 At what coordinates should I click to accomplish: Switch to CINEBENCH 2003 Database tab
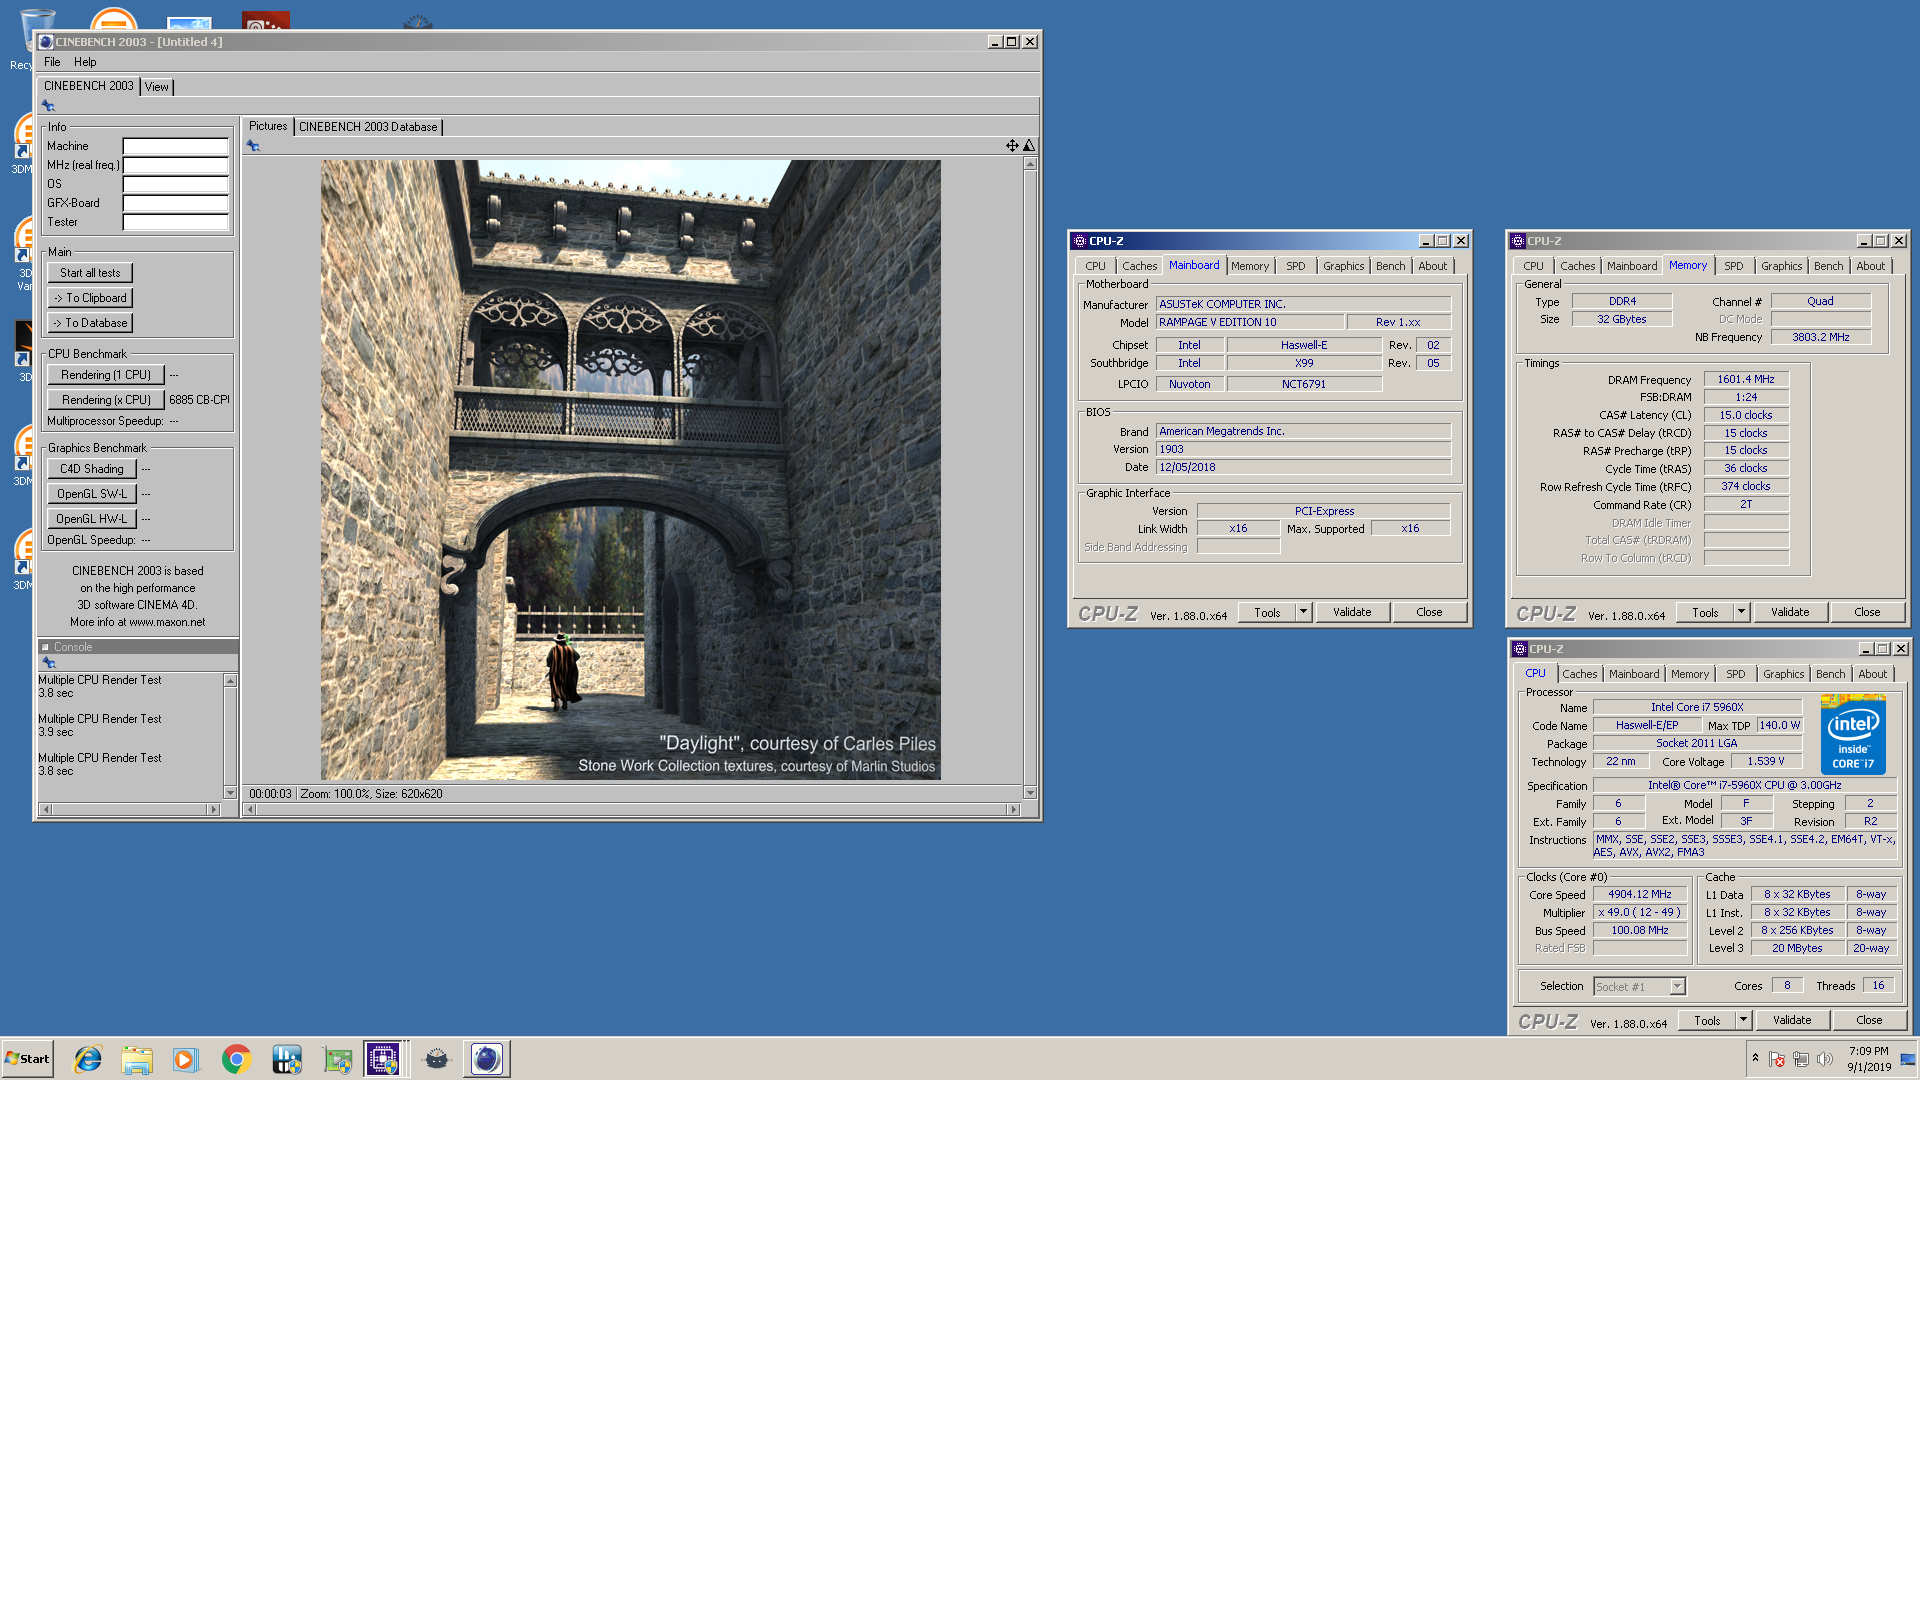pos(368,127)
